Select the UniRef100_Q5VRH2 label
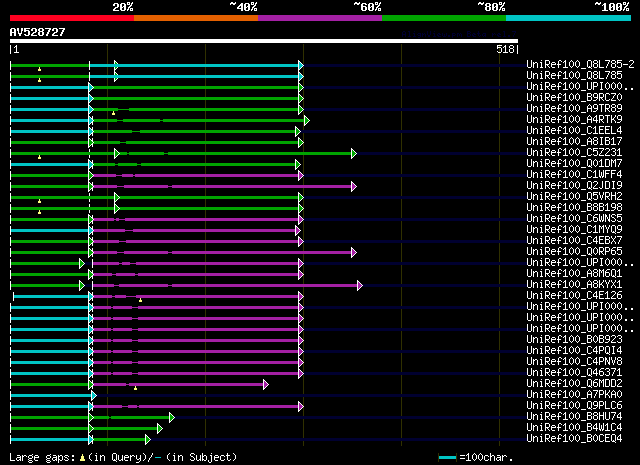 coord(574,197)
